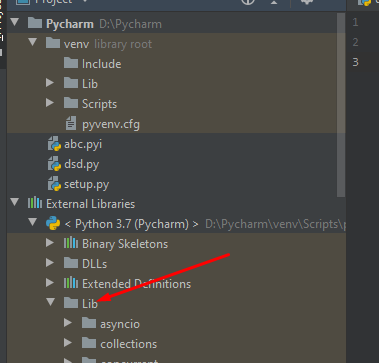Expand the DLLs folder

click(x=50, y=263)
